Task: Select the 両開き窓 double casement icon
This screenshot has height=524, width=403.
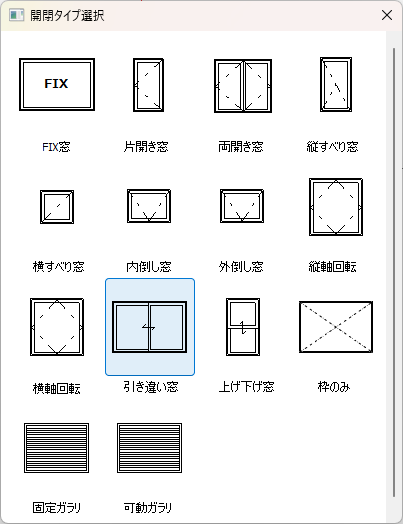Action: pos(243,86)
